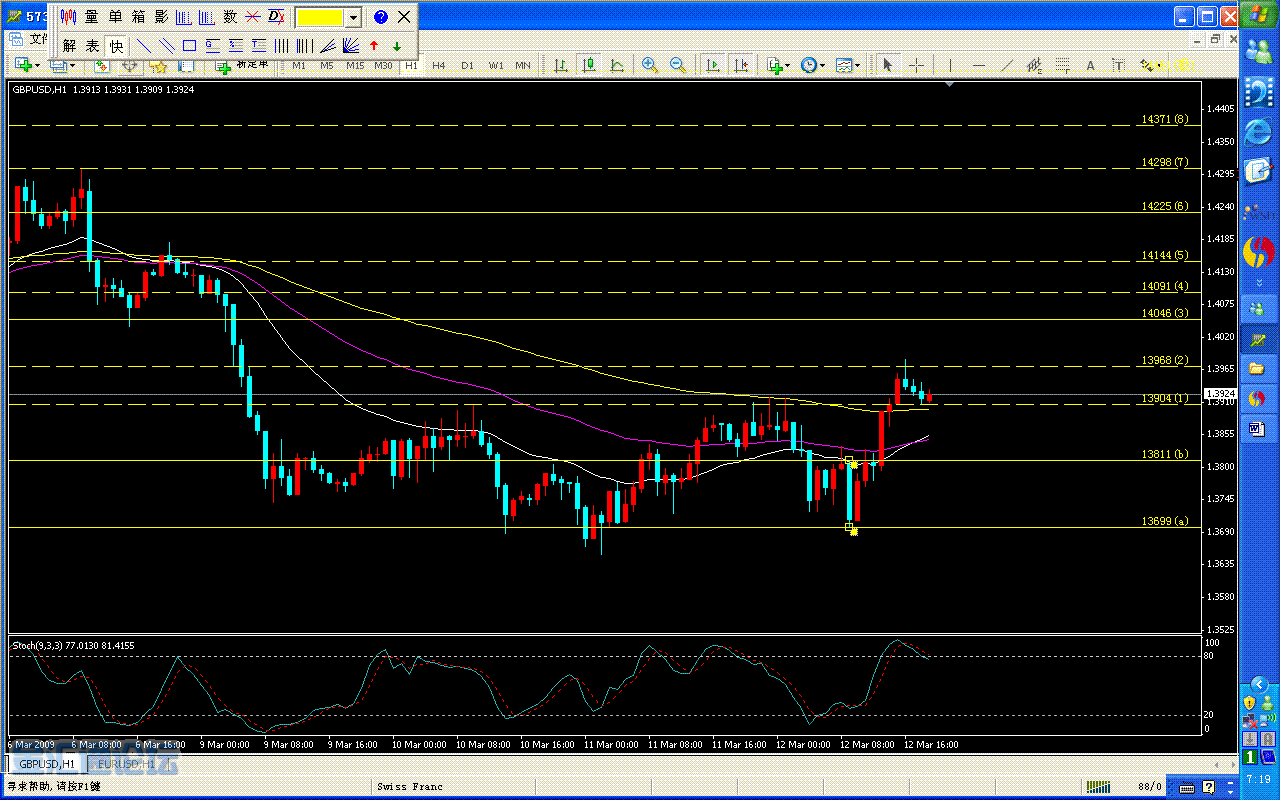Switch to candlestick chart display
Viewport: 1280px width, 800px height.
589,66
